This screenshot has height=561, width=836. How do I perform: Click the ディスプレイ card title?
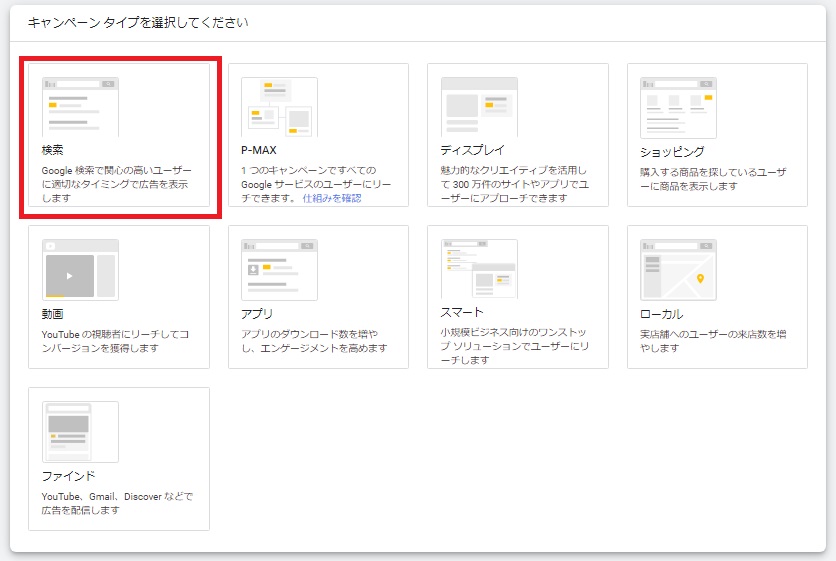click(472, 150)
